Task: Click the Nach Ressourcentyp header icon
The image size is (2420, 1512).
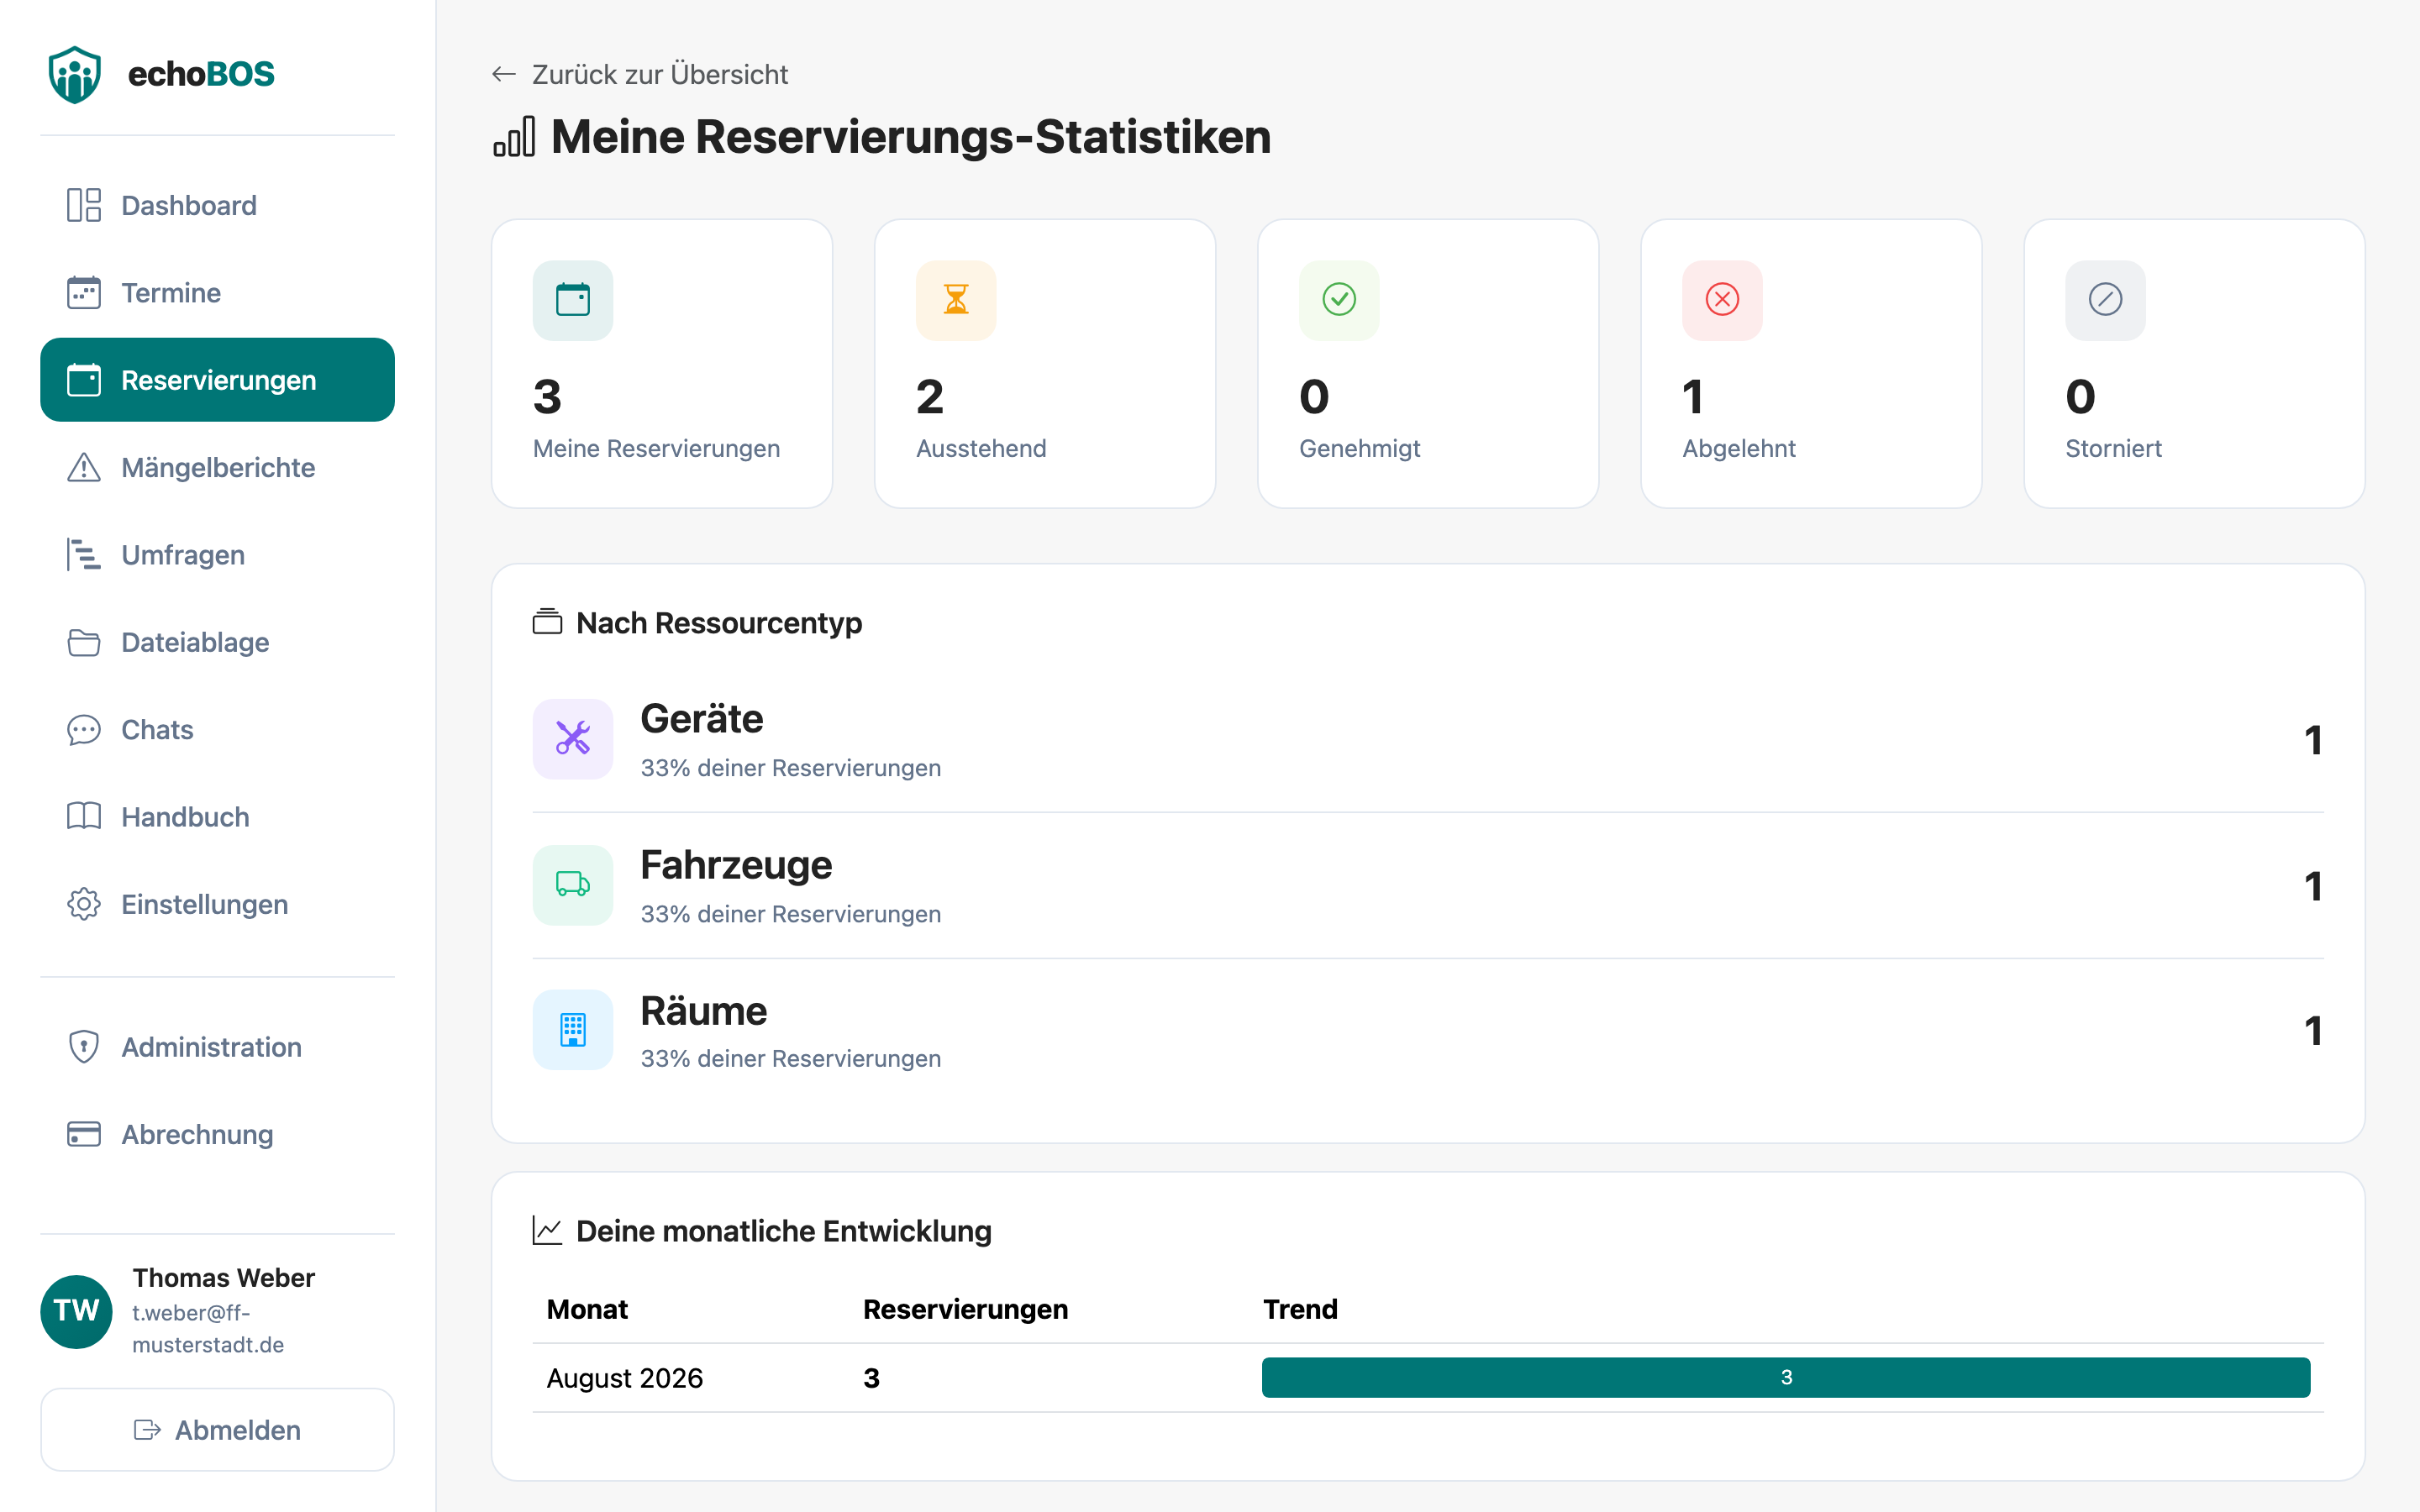Action: coord(547,622)
